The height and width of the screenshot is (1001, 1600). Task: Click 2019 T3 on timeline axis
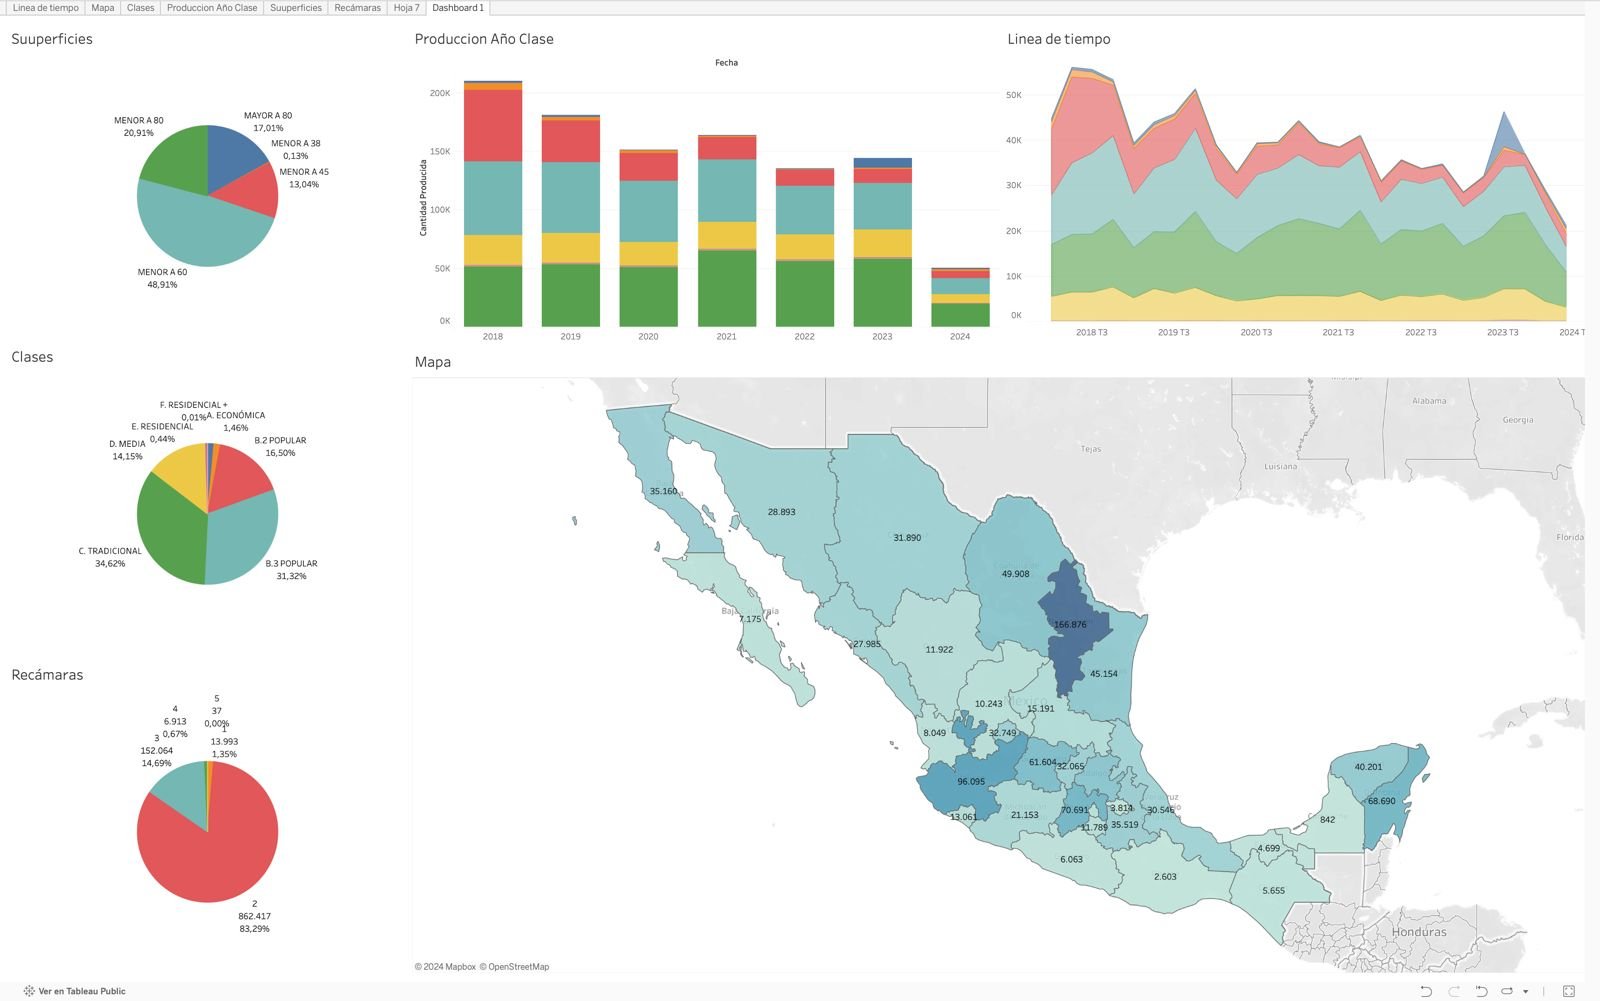(1174, 332)
